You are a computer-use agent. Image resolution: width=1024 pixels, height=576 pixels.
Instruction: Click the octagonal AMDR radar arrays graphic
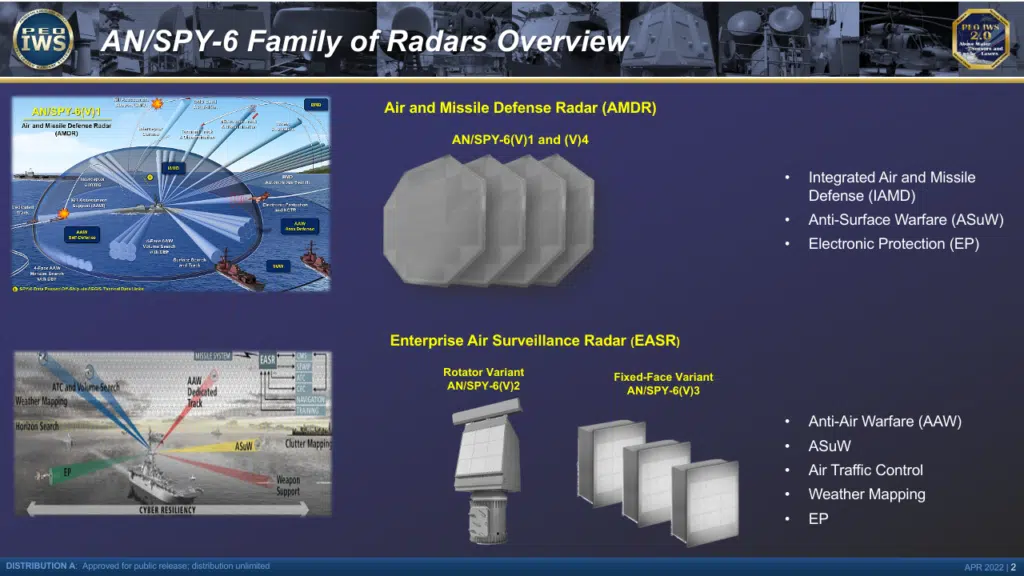coord(488,221)
